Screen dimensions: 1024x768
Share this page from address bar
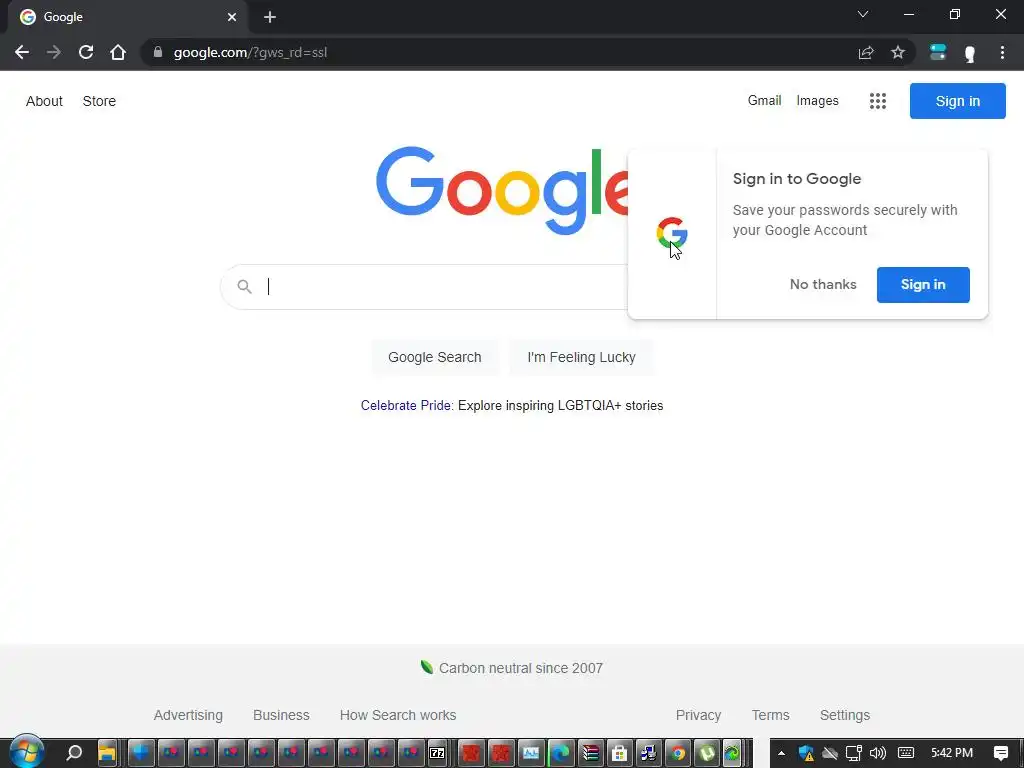pos(866,52)
